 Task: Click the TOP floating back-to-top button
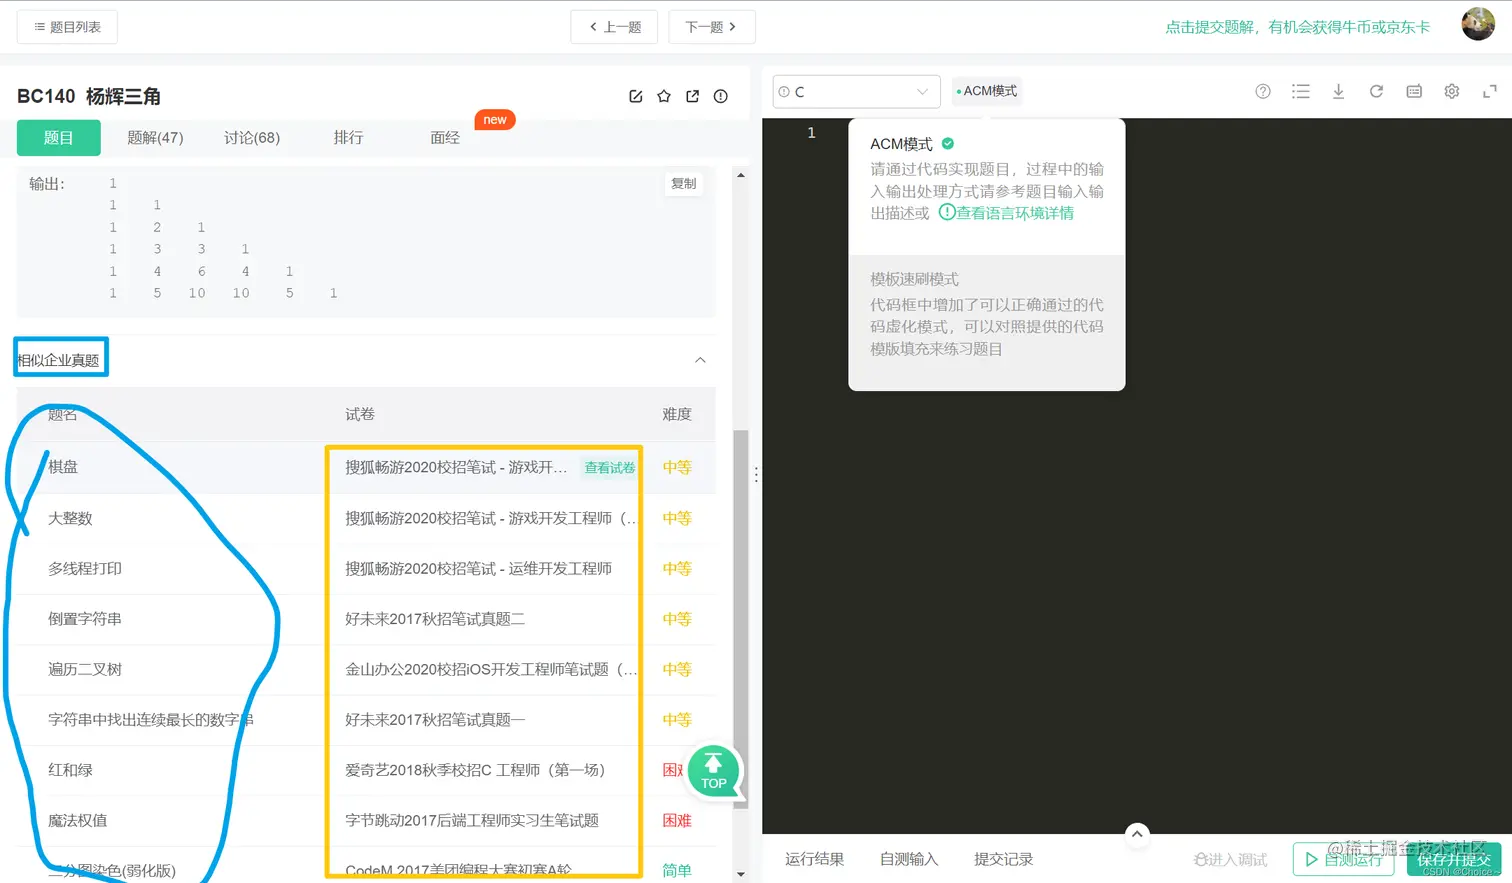click(714, 770)
